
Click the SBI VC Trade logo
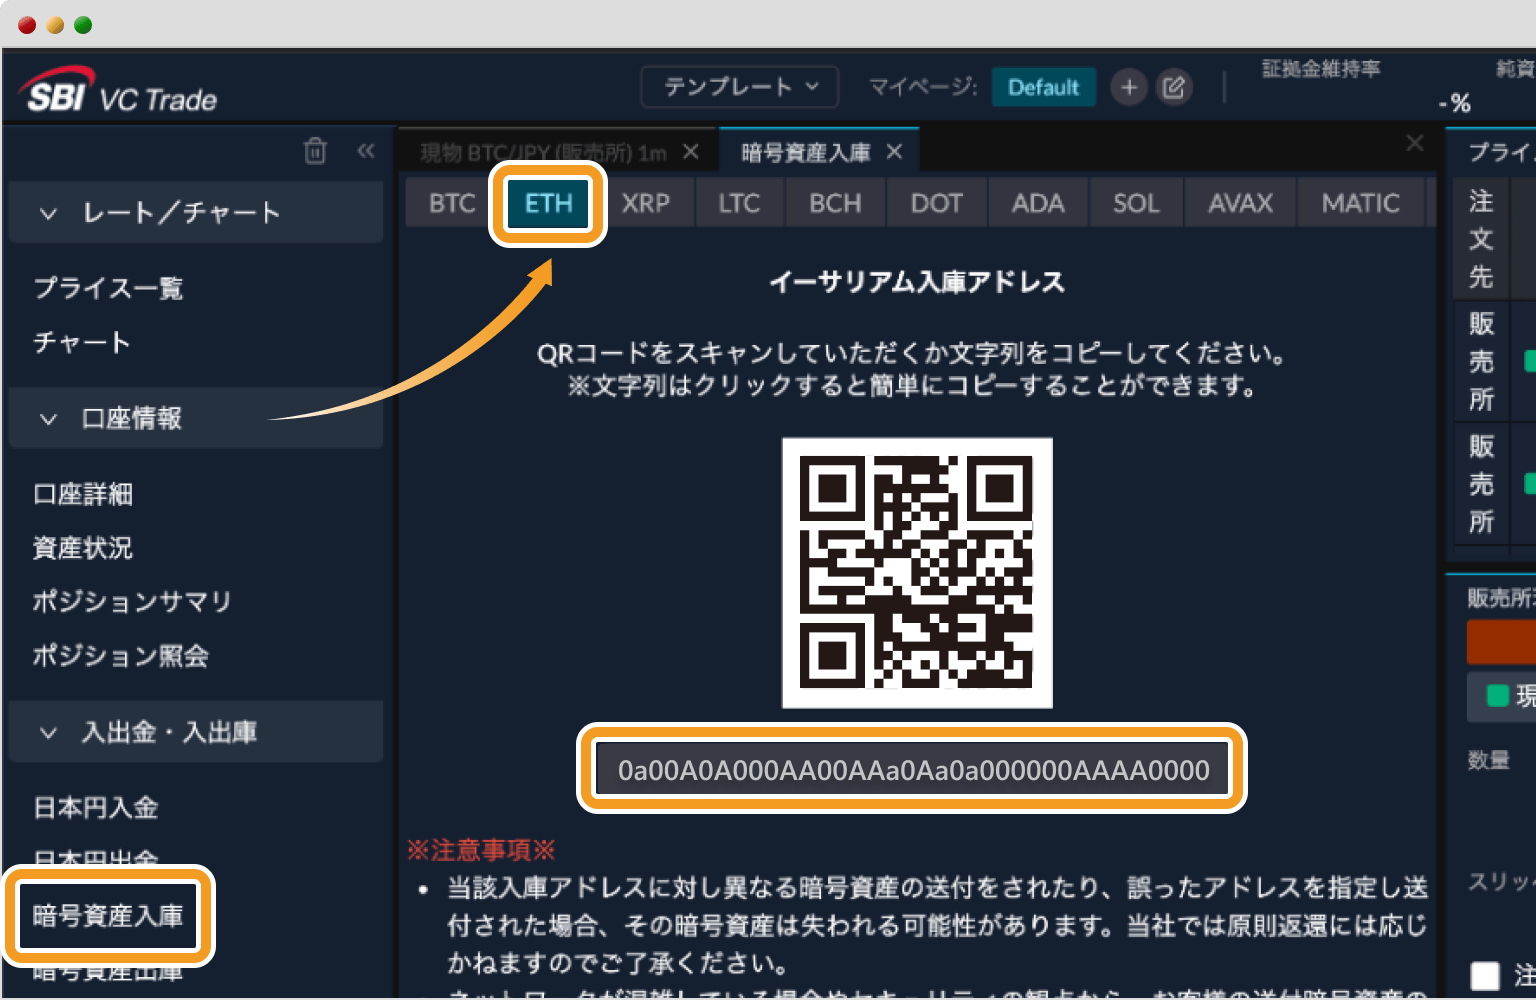point(118,89)
